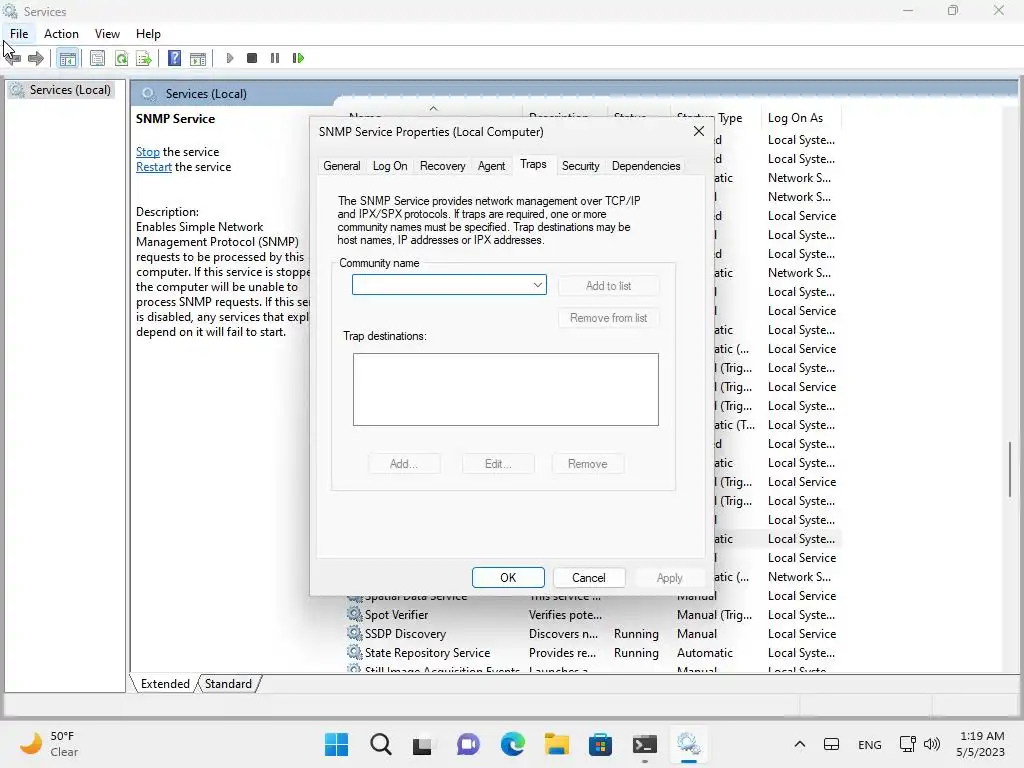The image size is (1024, 768).
Task: Open the Properties toolbar icon
Action: point(97,58)
